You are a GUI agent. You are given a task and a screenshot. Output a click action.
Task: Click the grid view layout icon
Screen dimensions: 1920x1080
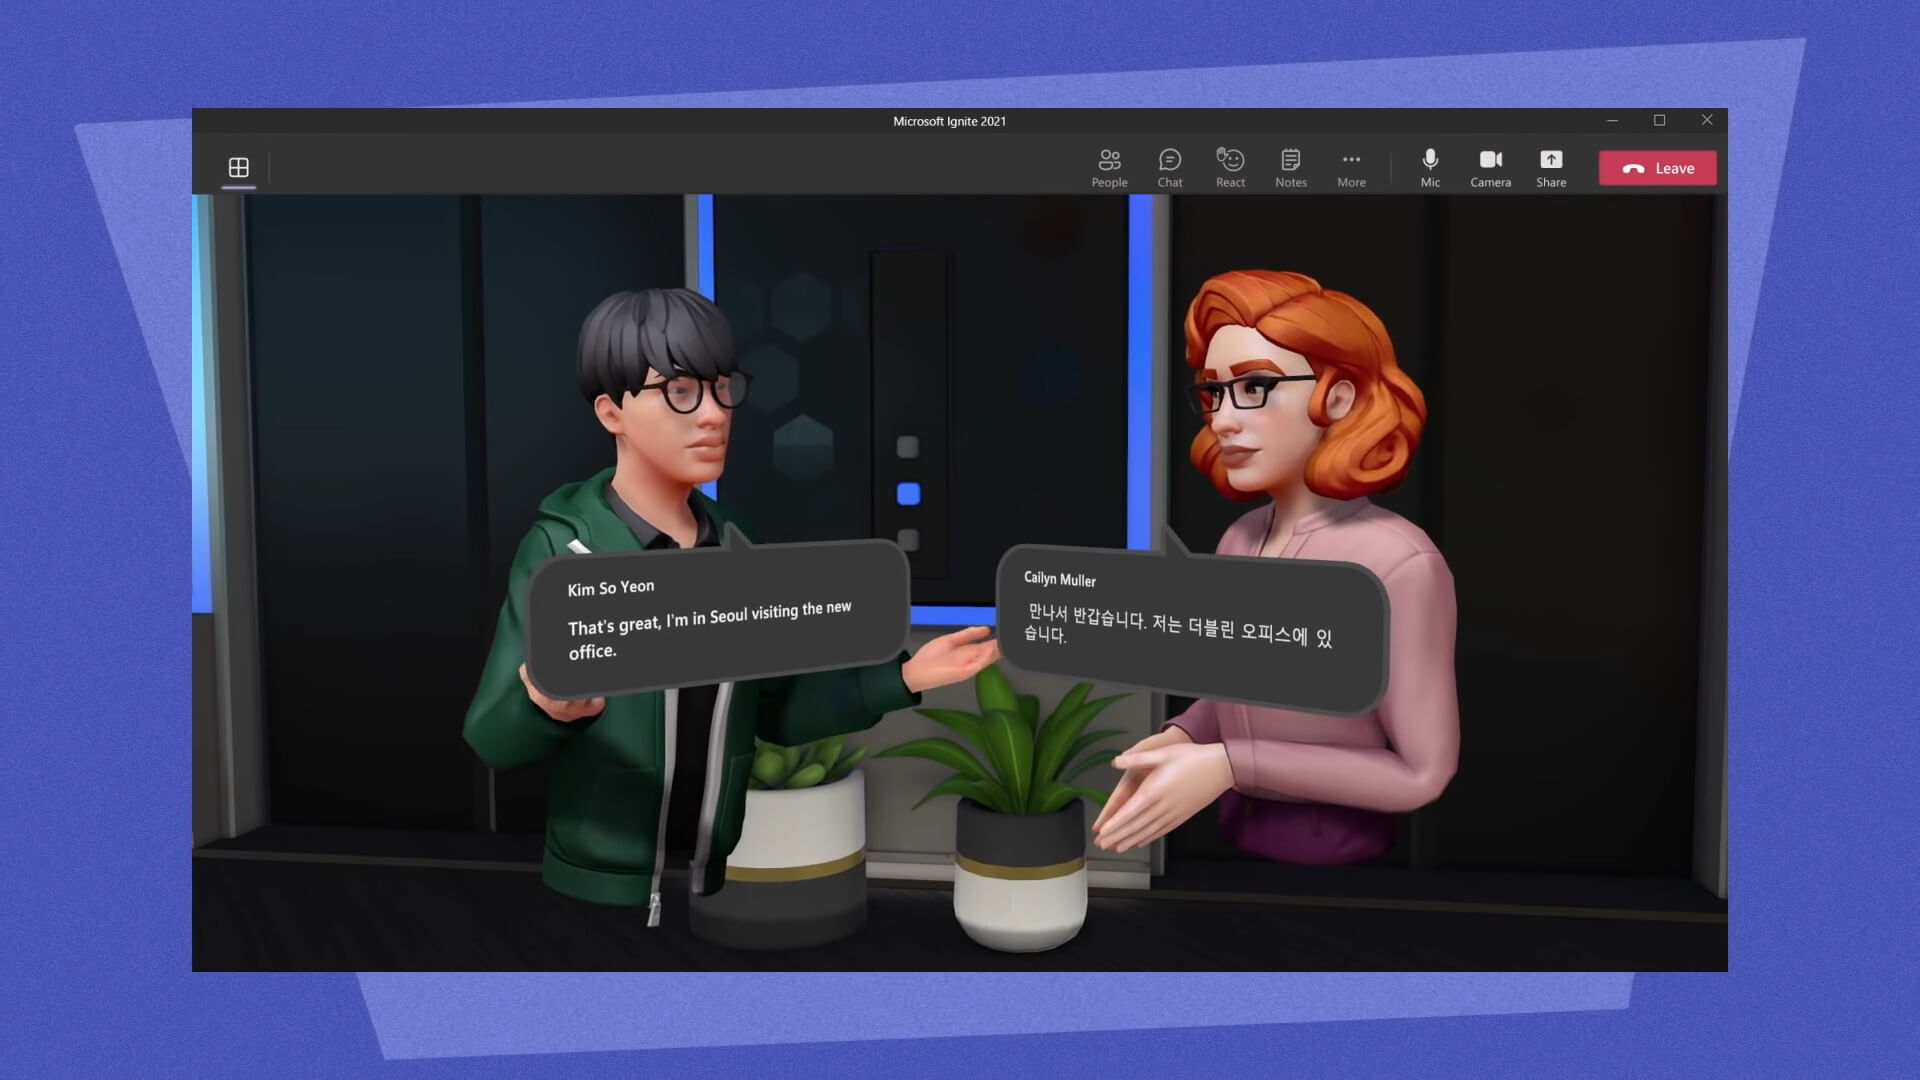pos(237,166)
